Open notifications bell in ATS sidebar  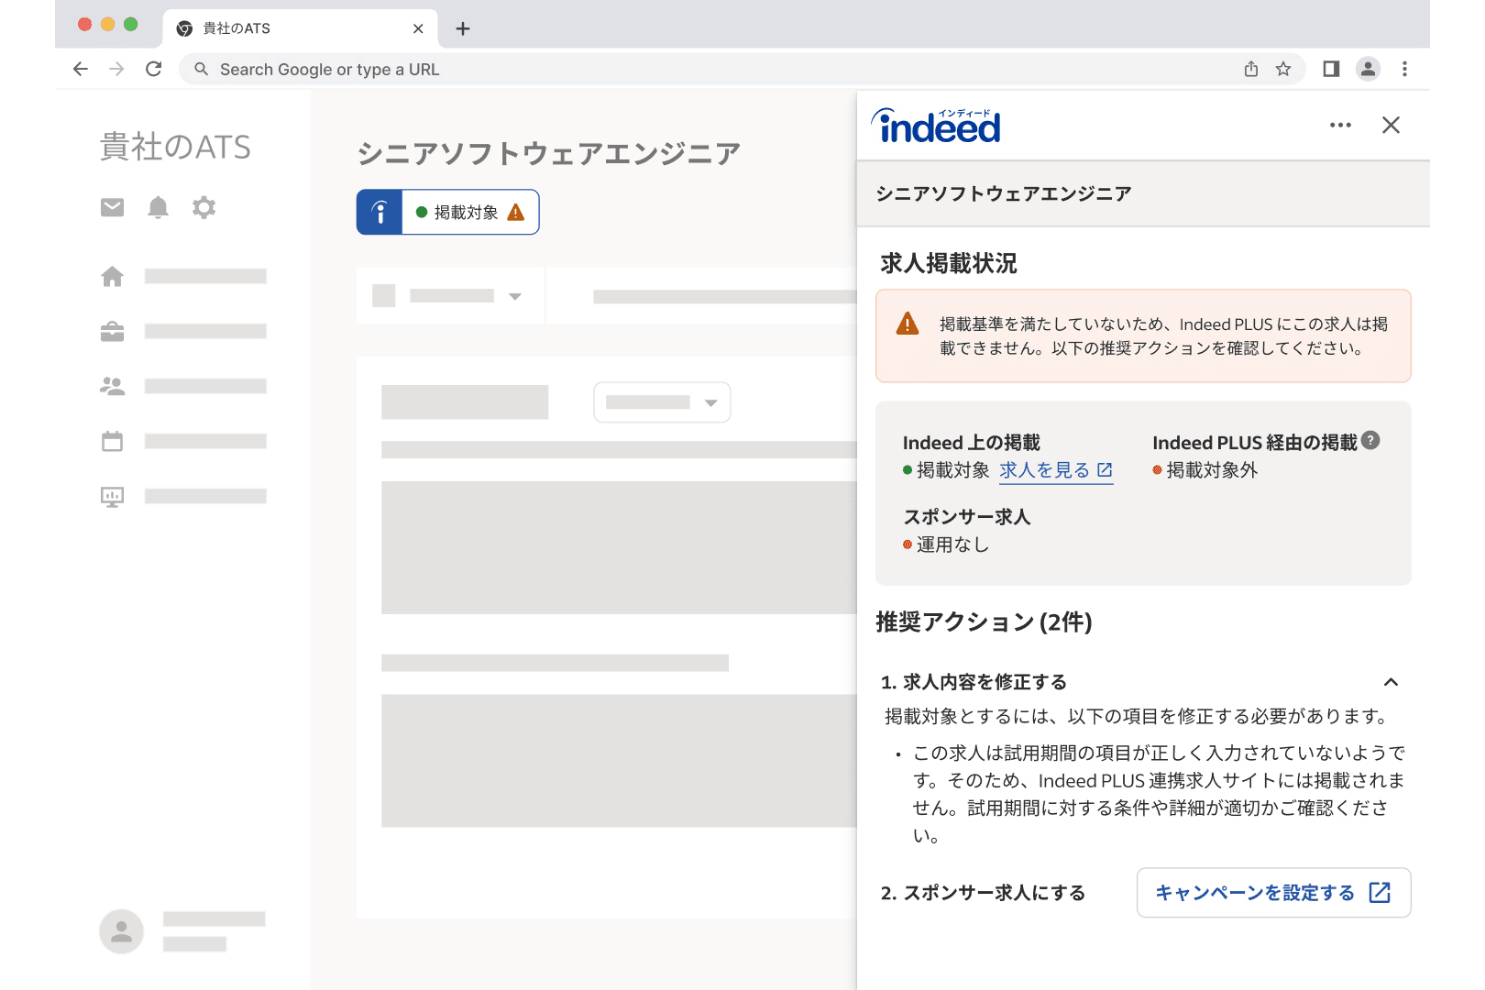[158, 207]
